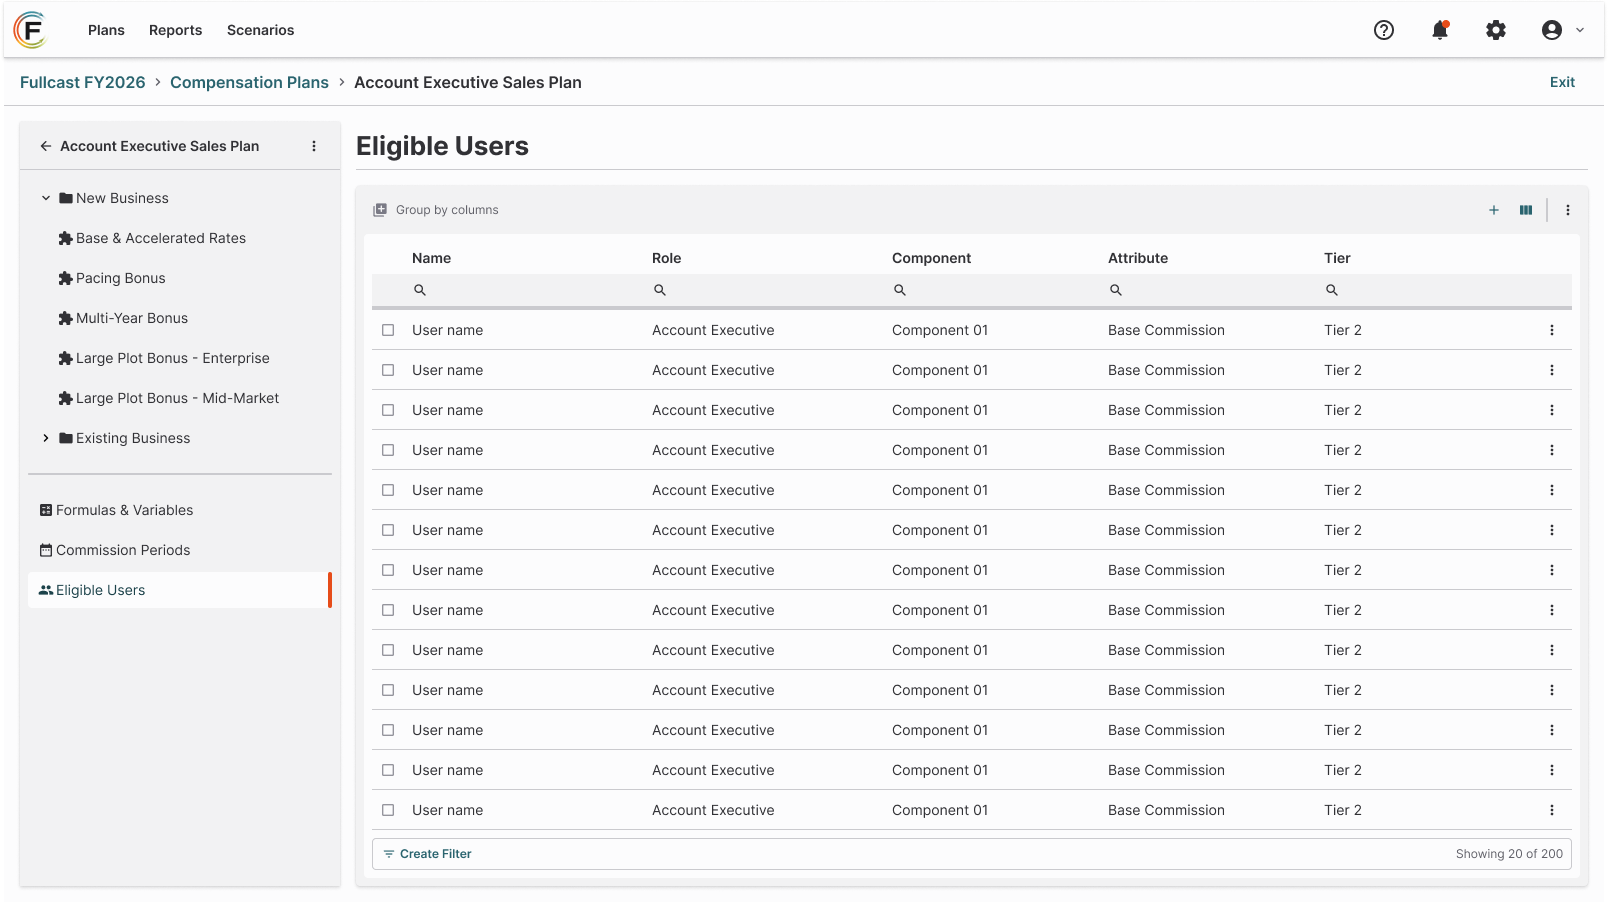This screenshot has width=1608, height=902.
Task: Open the table toolbar kebab menu
Action: (1568, 210)
